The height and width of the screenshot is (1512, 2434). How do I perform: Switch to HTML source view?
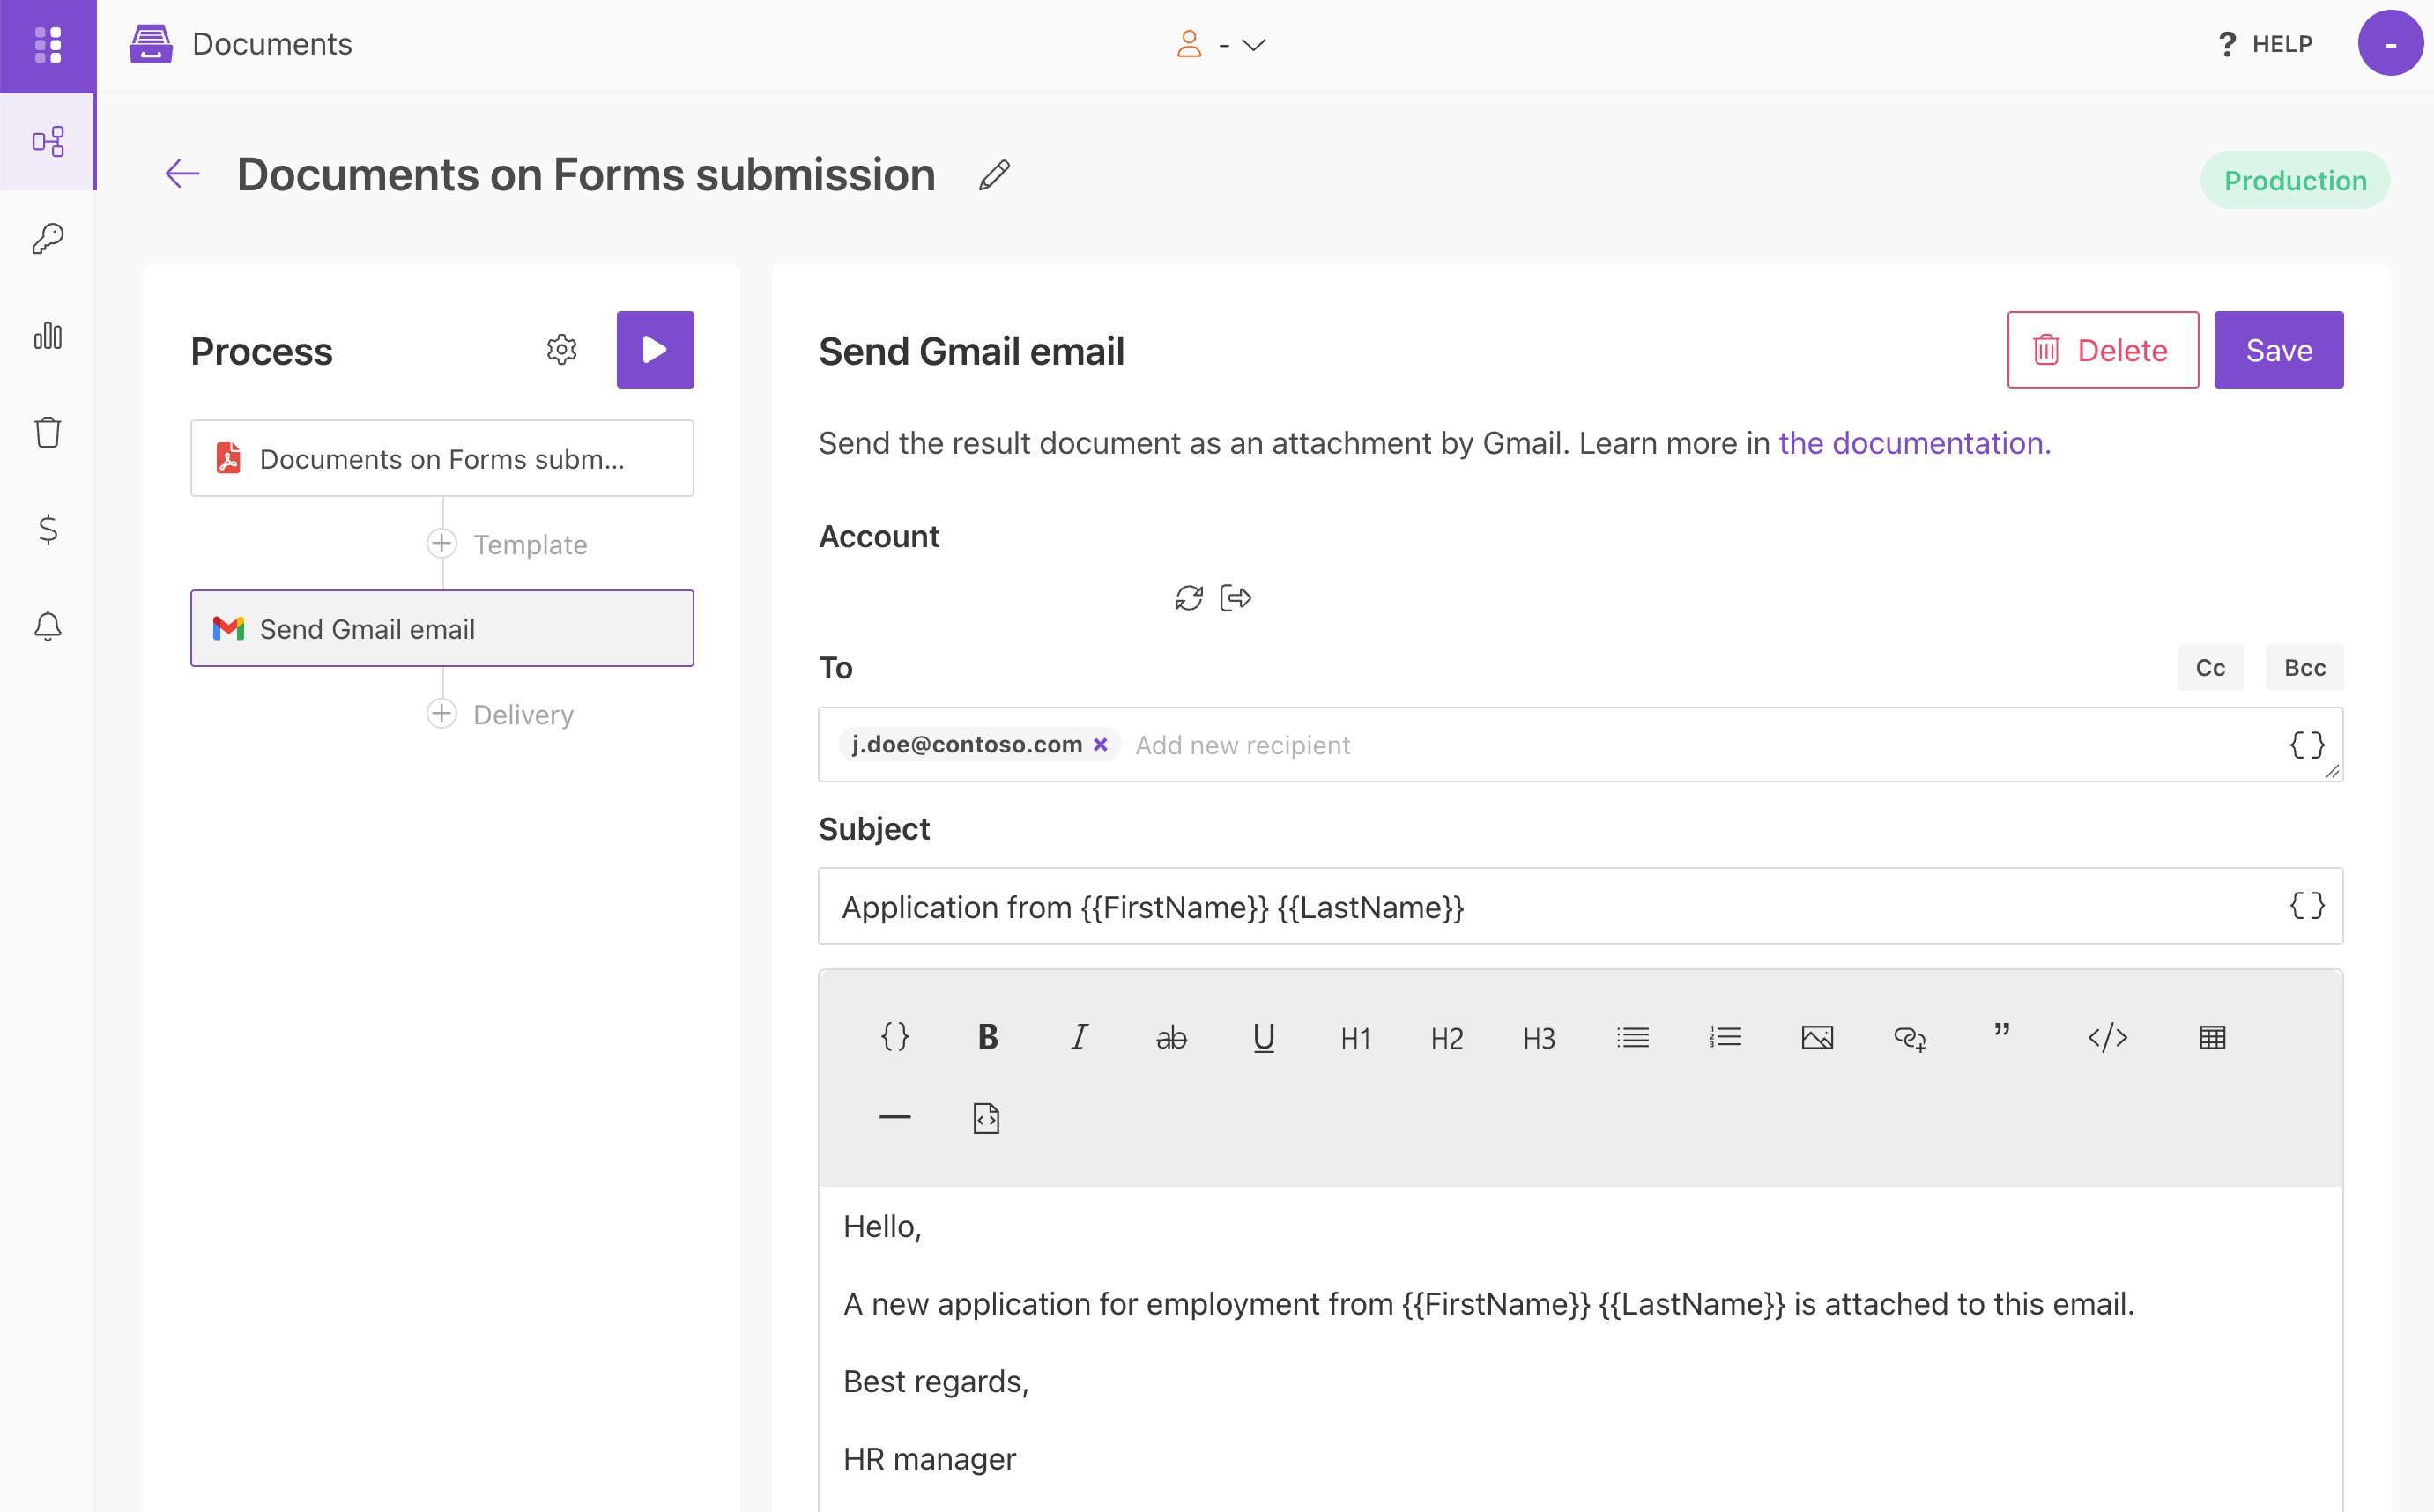coord(986,1117)
